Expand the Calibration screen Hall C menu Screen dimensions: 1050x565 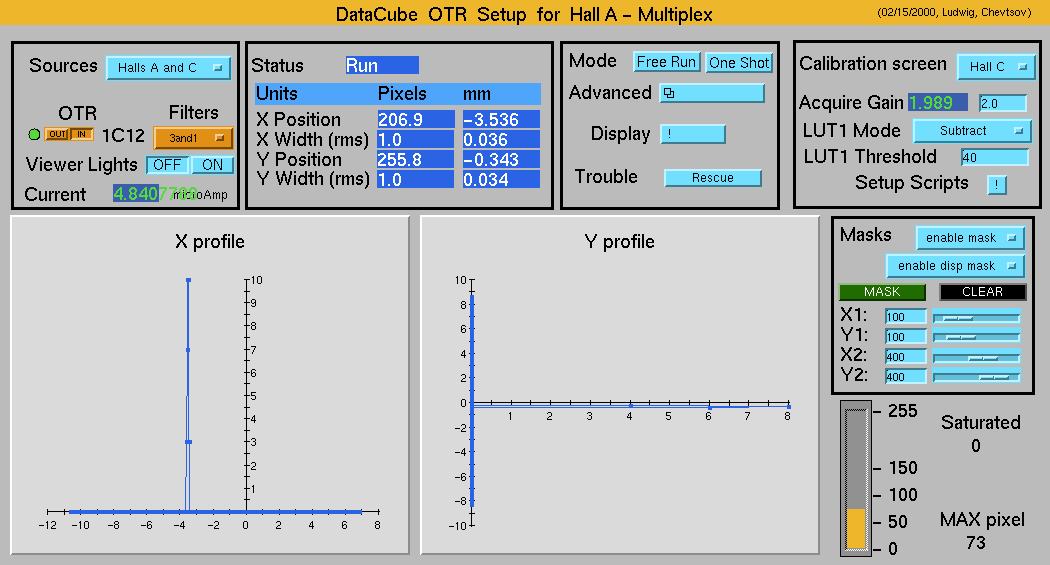(995, 67)
